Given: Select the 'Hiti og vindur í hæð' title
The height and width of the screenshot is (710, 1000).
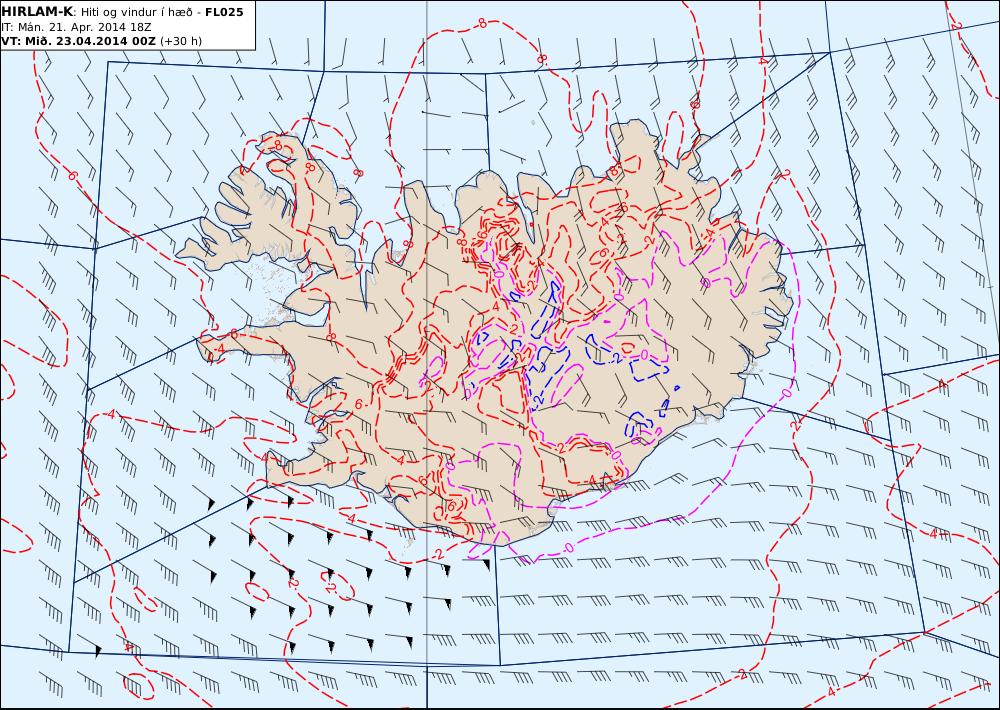Looking at the screenshot, I should click(136, 12).
